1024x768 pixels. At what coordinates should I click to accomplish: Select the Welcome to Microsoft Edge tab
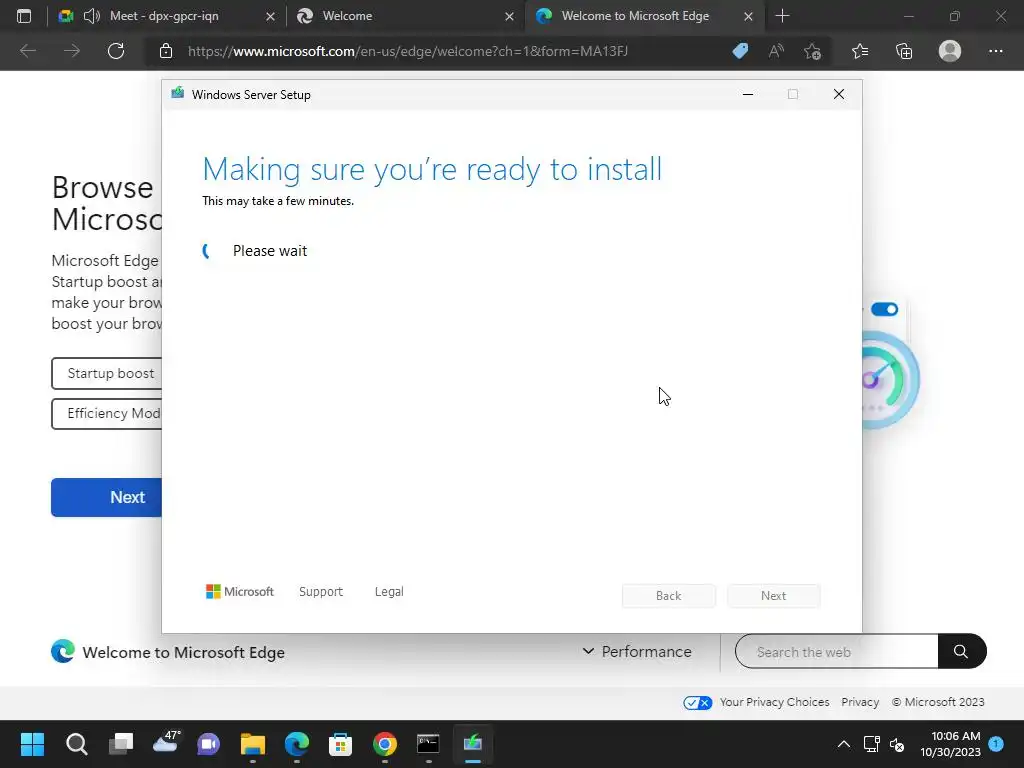tap(635, 16)
